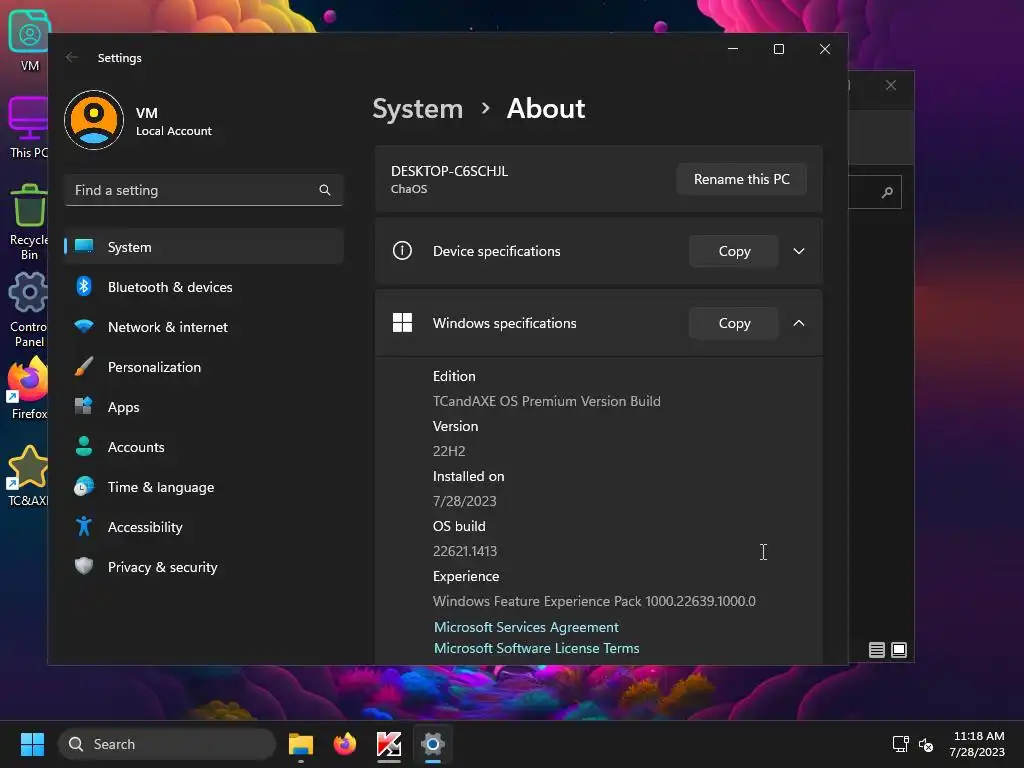The width and height of the screenshot is (1024, 768).
Task: Click the Settings gear on taskbar
Action: coord(433,744)
